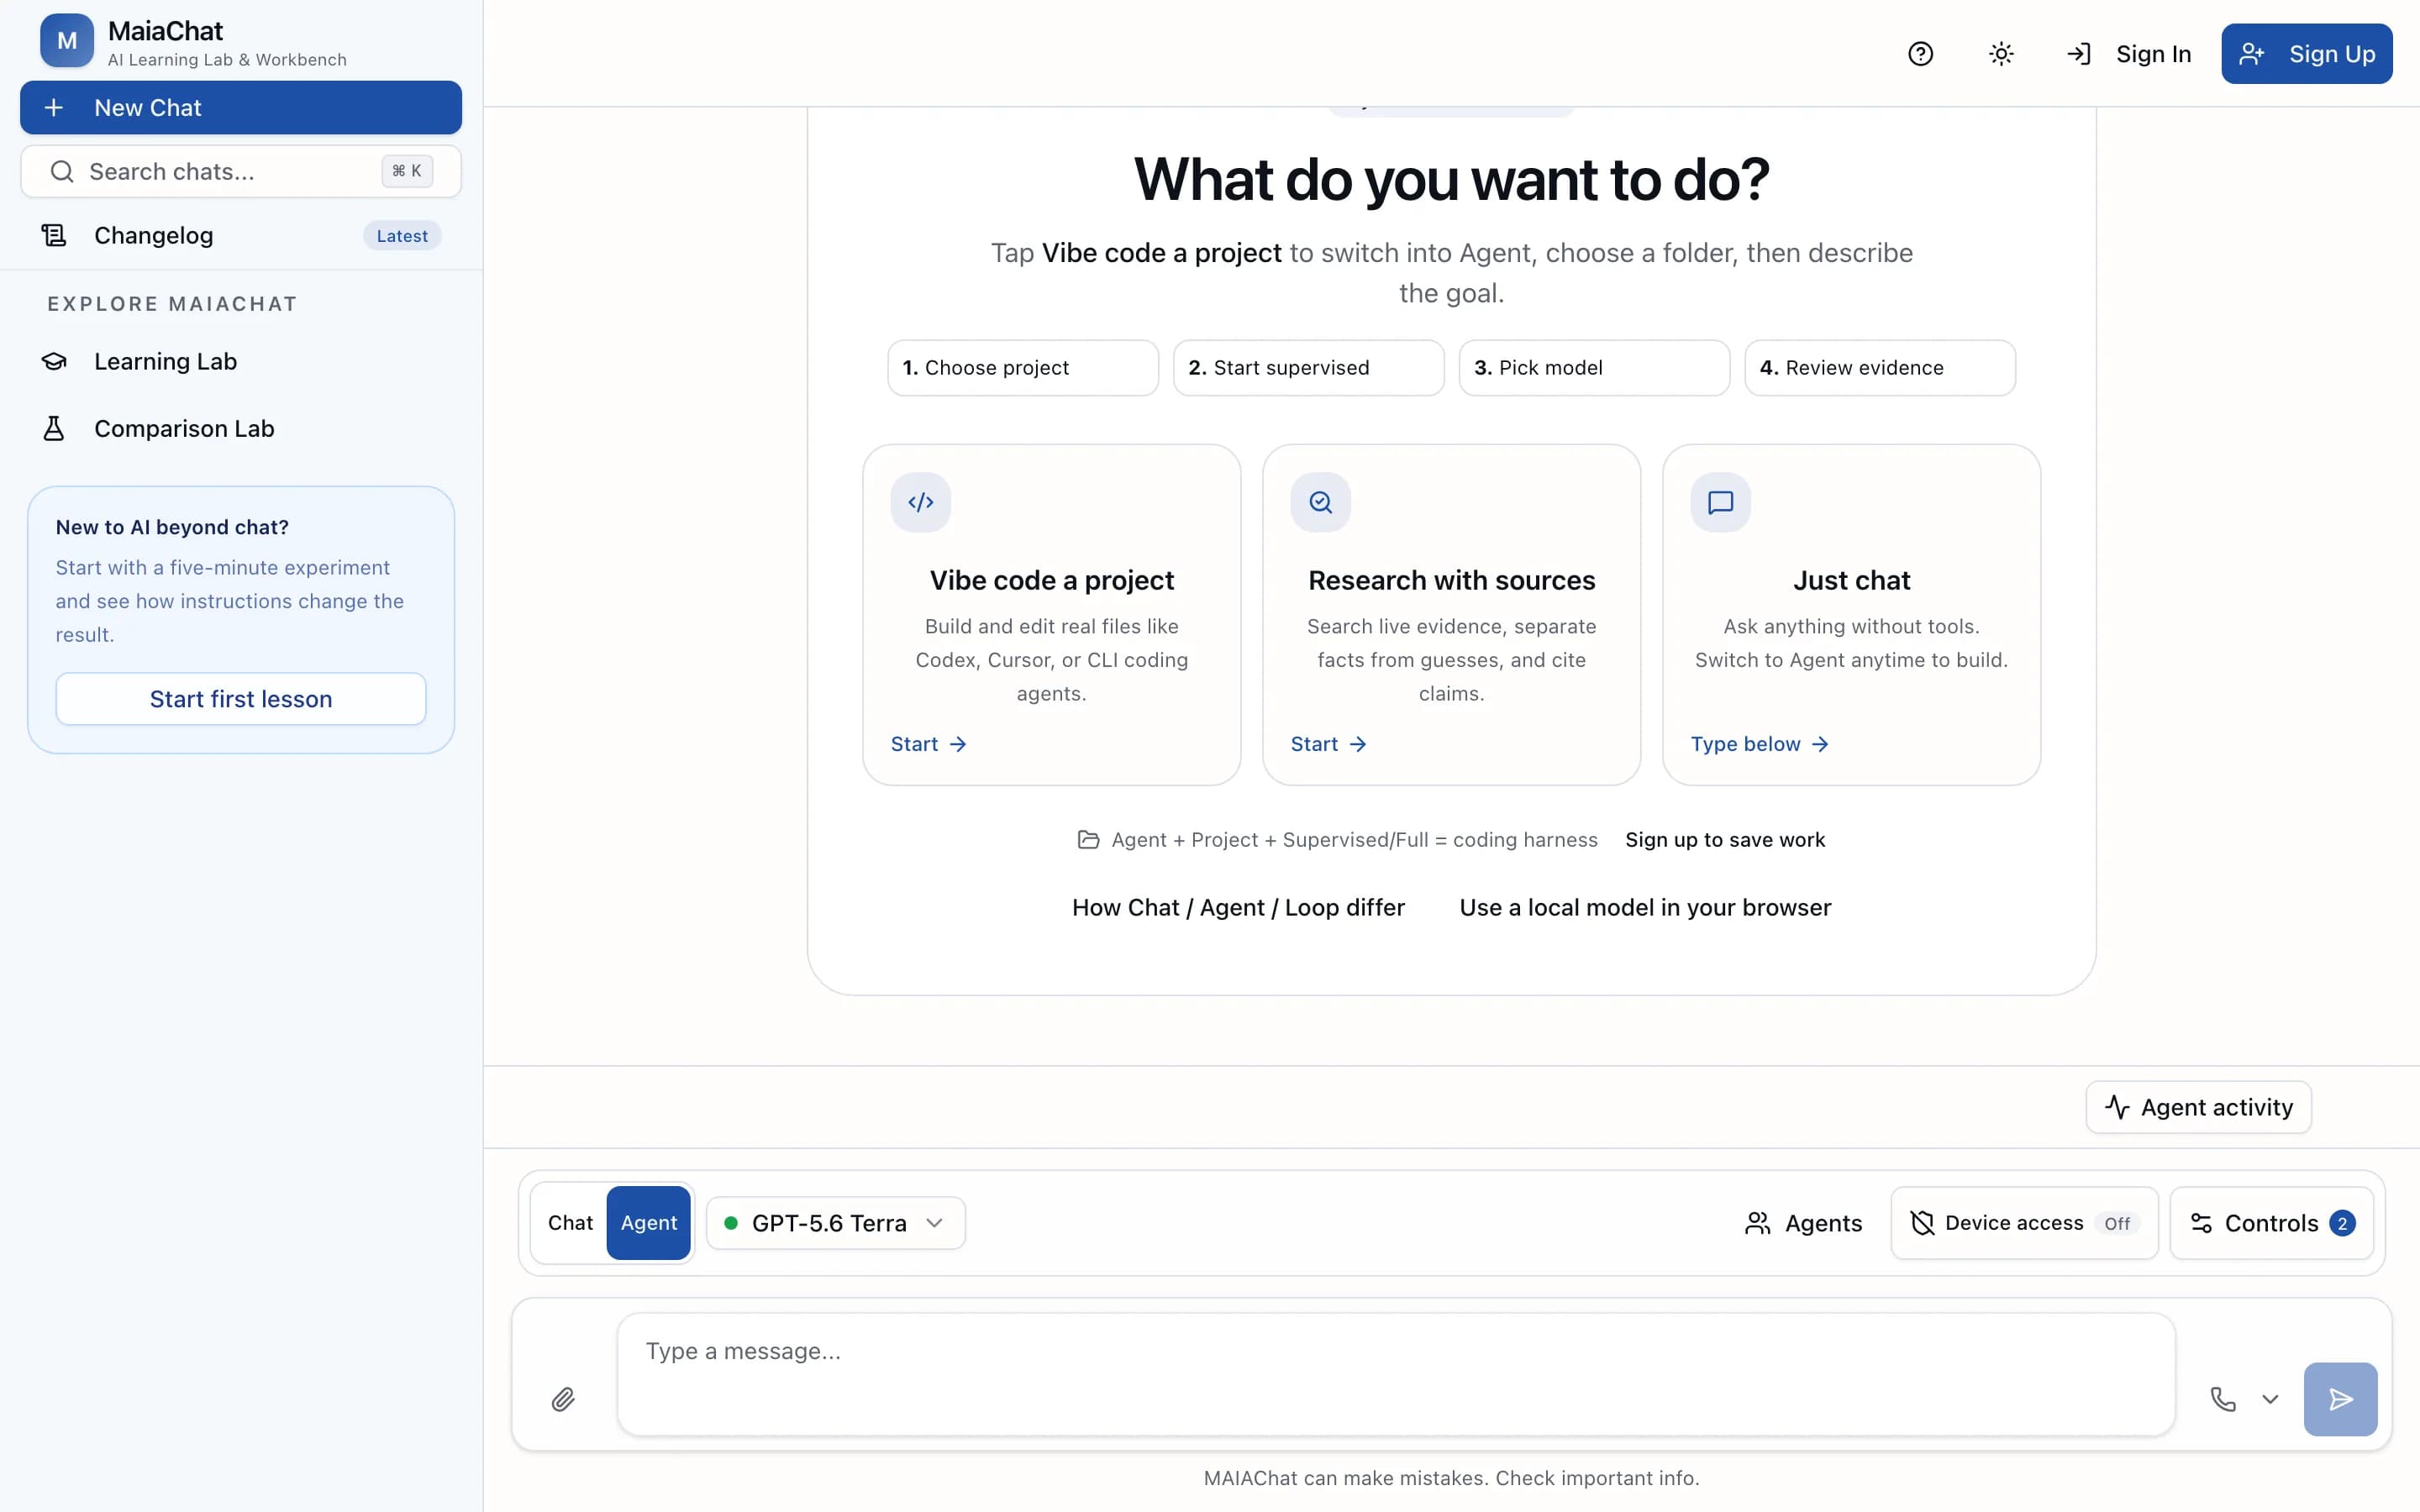Click the Changelog scroll icon
2420x1512 pixels.
[54, 235]
